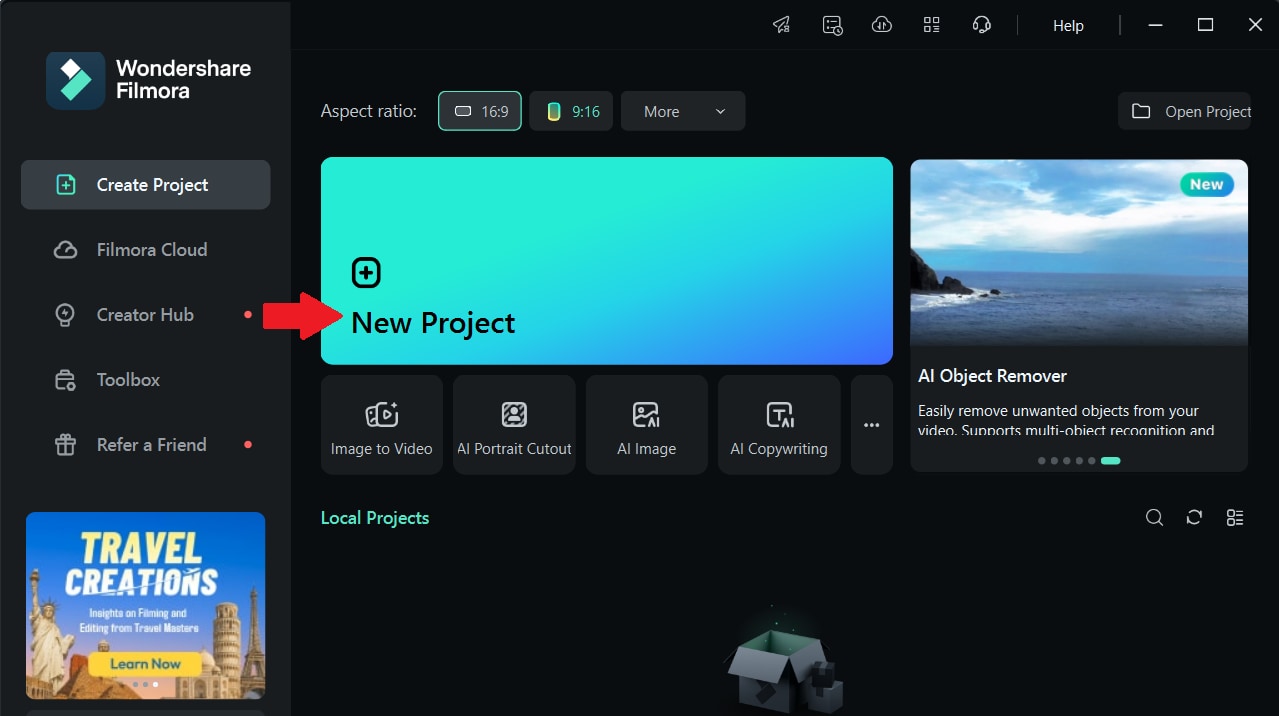Viewport: 1279px width, 716px height.
Task: Open the AI Portrait Cutout tool
Action: point(514,425)
